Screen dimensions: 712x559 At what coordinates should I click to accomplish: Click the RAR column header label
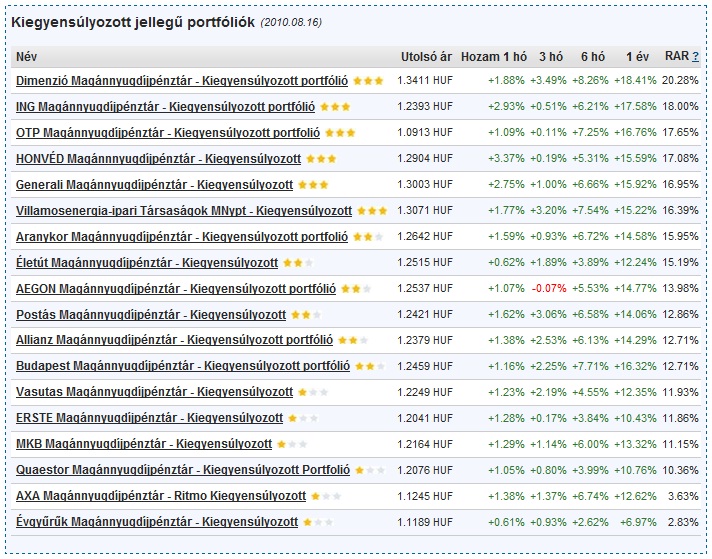click(x=677, y=56)
